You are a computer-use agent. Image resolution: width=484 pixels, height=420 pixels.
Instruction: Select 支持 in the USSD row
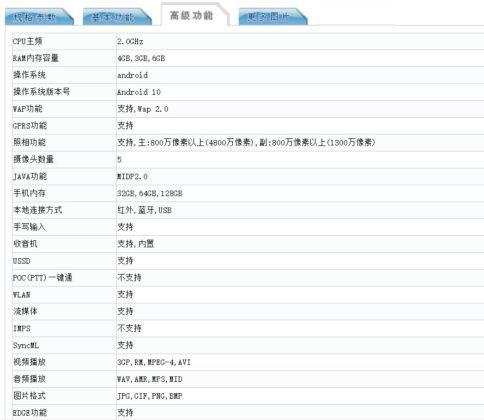click(125, 261)
